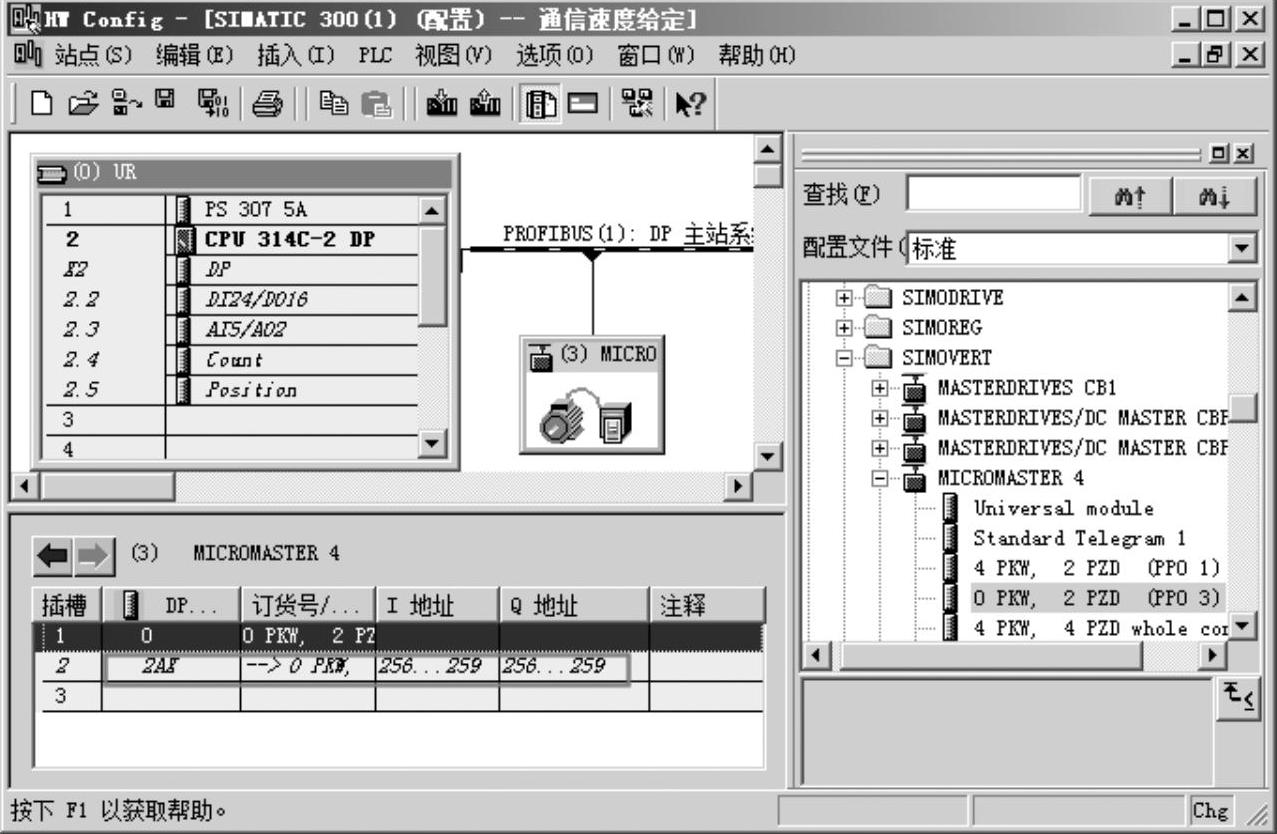Expand the SIMODRIVE folder

tap(845, 298)
